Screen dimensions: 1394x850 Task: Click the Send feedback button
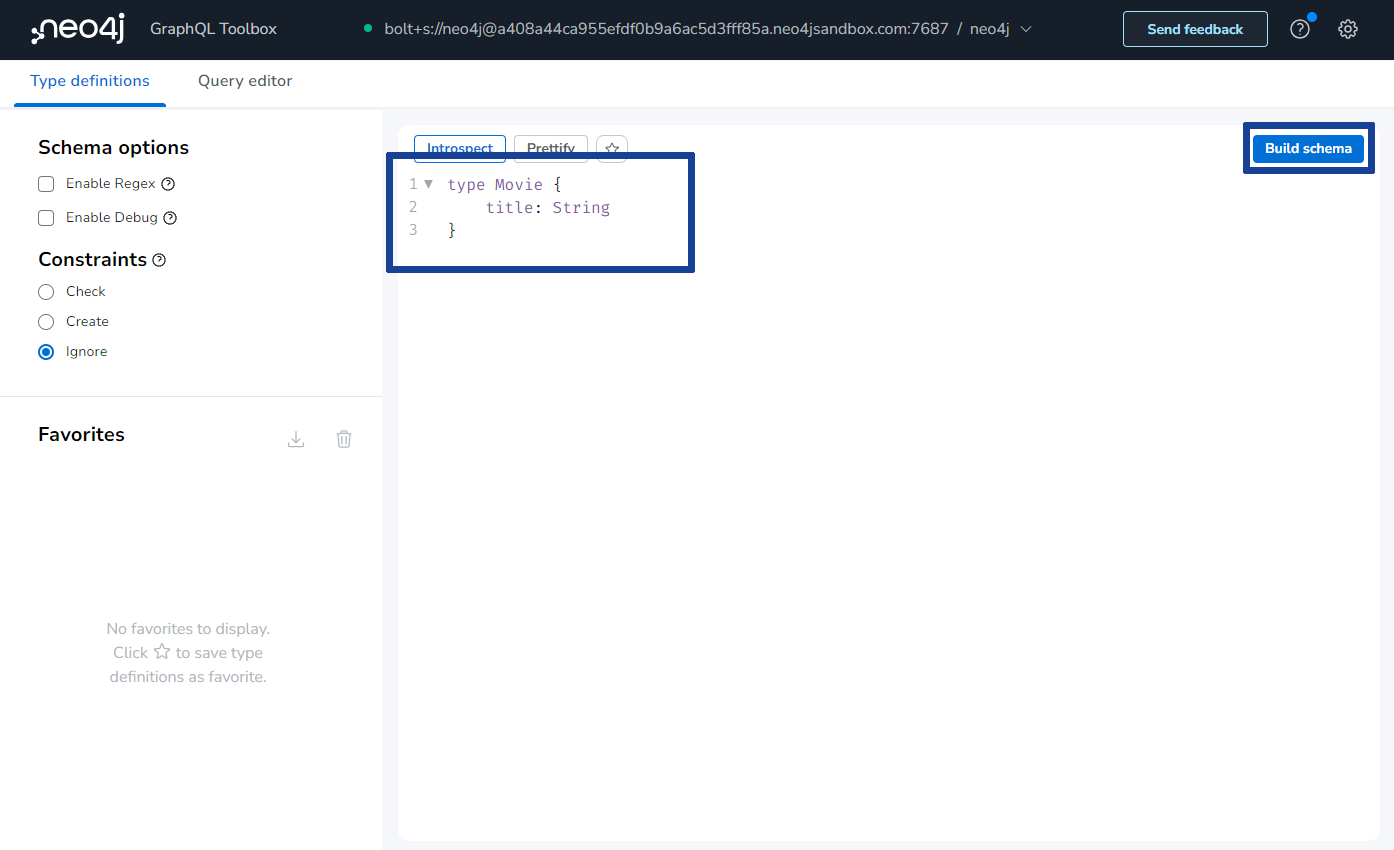pos(1195,28)
